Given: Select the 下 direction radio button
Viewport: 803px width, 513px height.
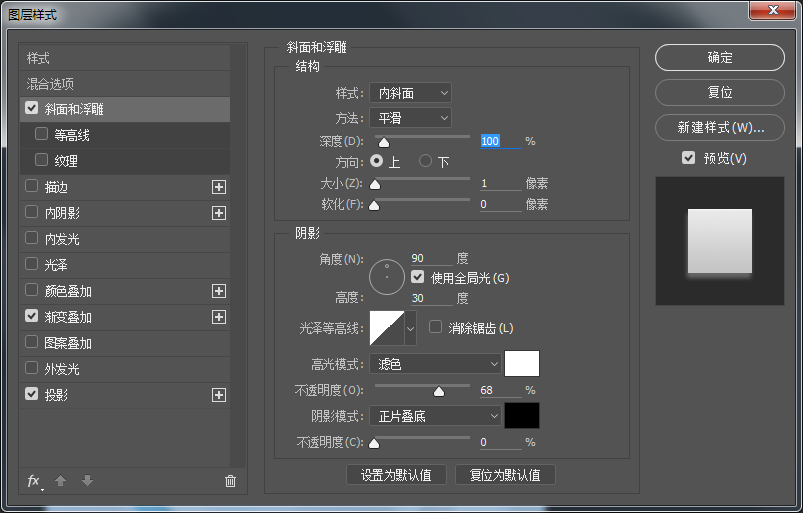Looking at the screenshot, I should (x=425, y=161).
